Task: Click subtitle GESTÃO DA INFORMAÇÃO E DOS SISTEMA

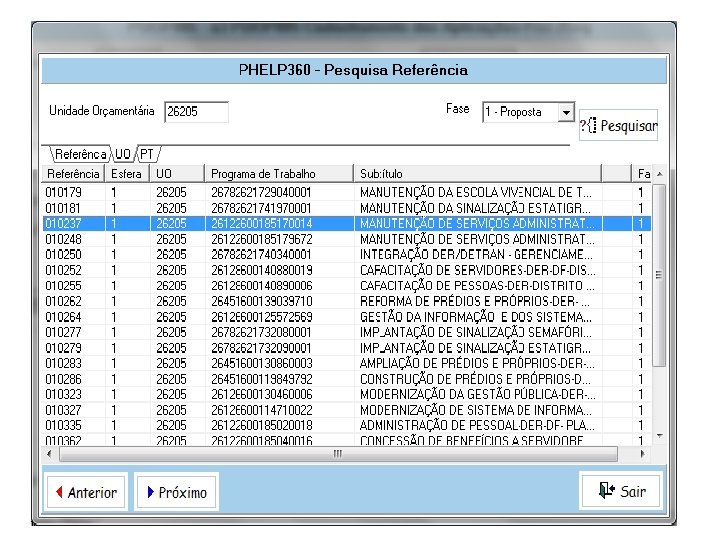Action: [476, 317]
